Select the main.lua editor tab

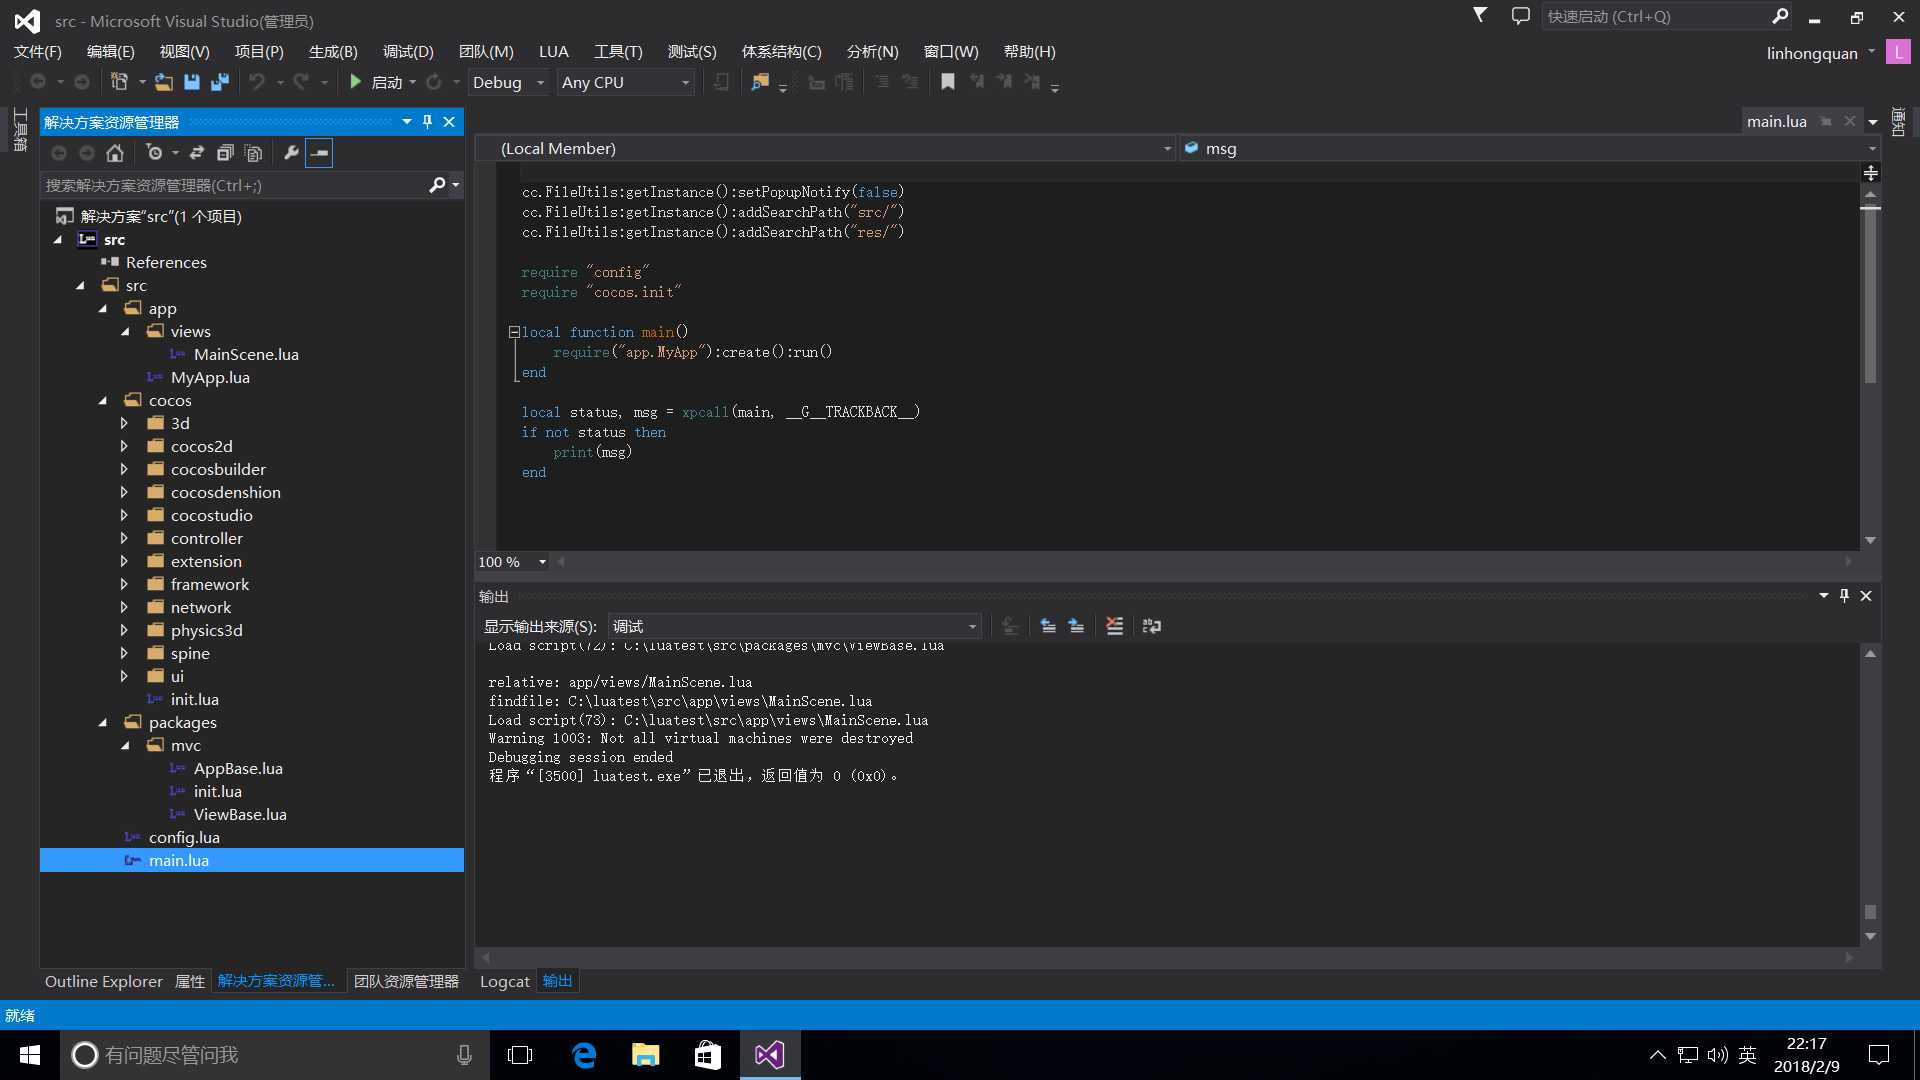click(x=1776, y=121)
